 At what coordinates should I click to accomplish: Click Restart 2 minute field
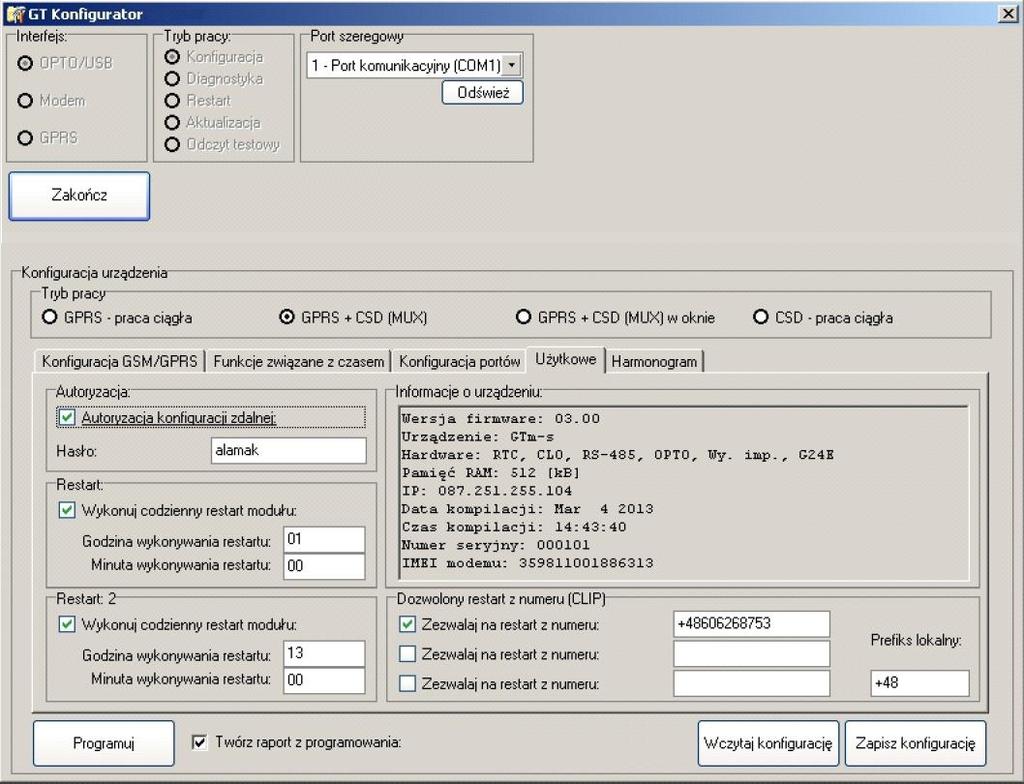(324, 681)
